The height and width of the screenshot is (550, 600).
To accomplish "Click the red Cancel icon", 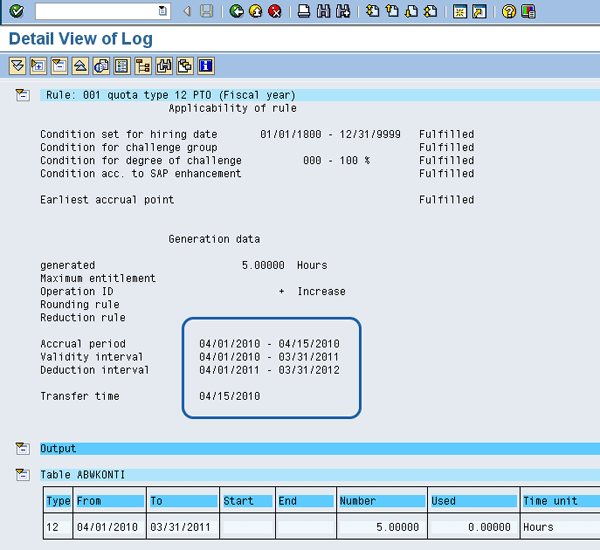I will [x=274, y=12].
